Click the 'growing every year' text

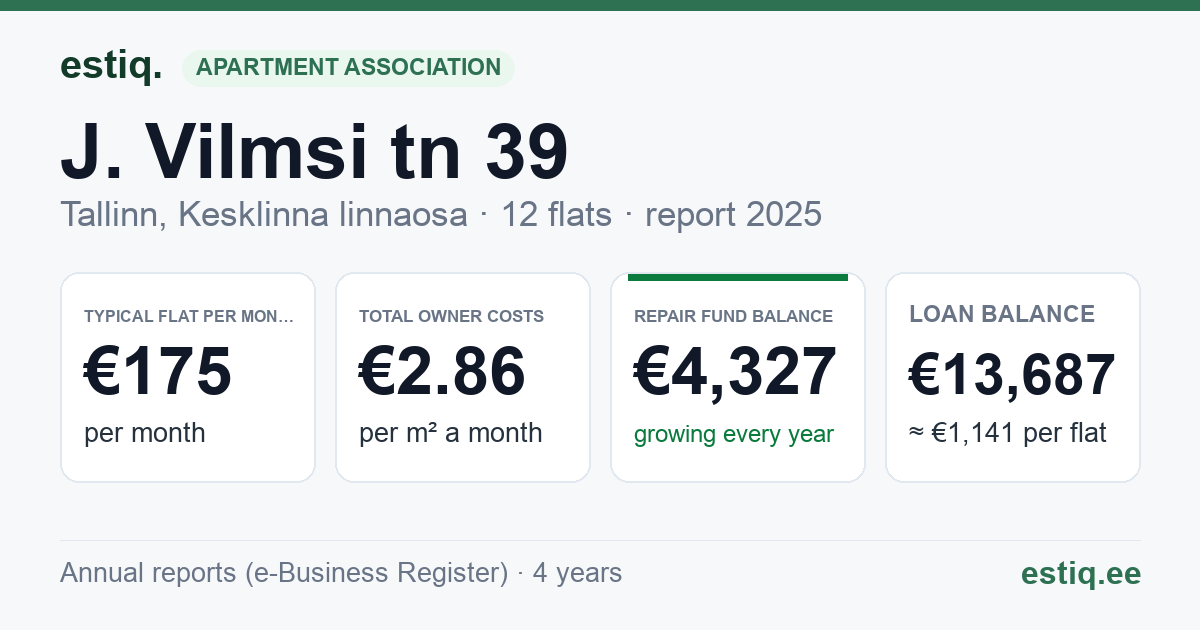click(x=734, y=434)
